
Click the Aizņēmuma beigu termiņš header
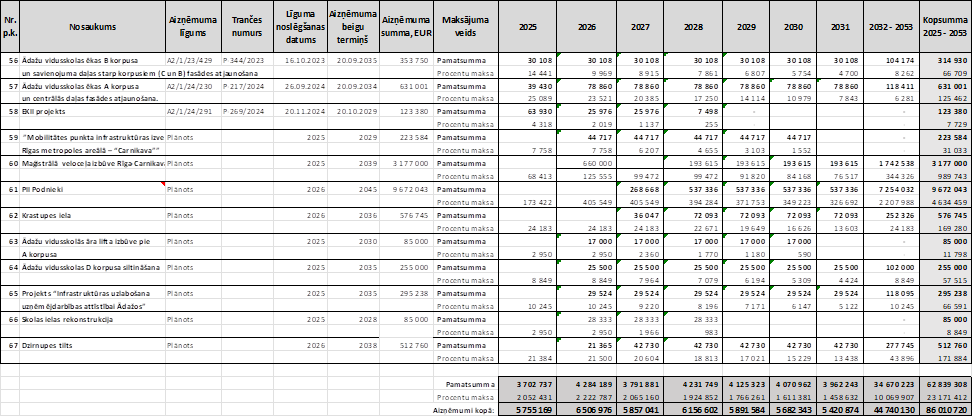pos(352,25)
